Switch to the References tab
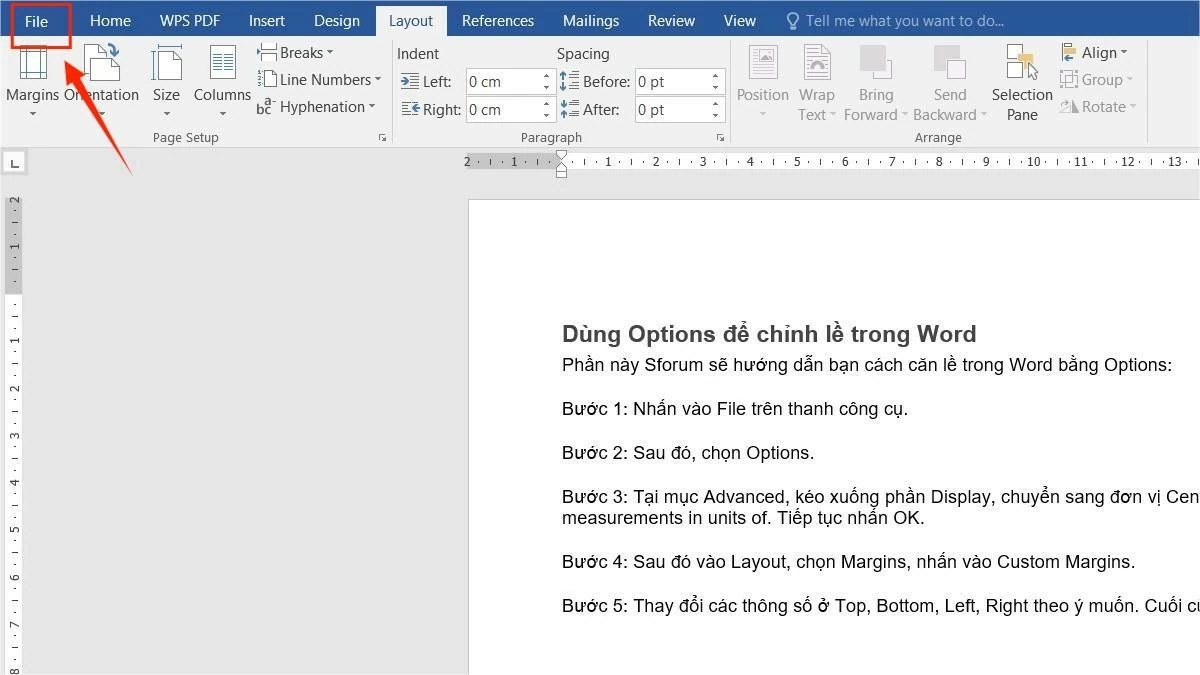This screenshot has width=1200, height=675. (x=498, y=20)
